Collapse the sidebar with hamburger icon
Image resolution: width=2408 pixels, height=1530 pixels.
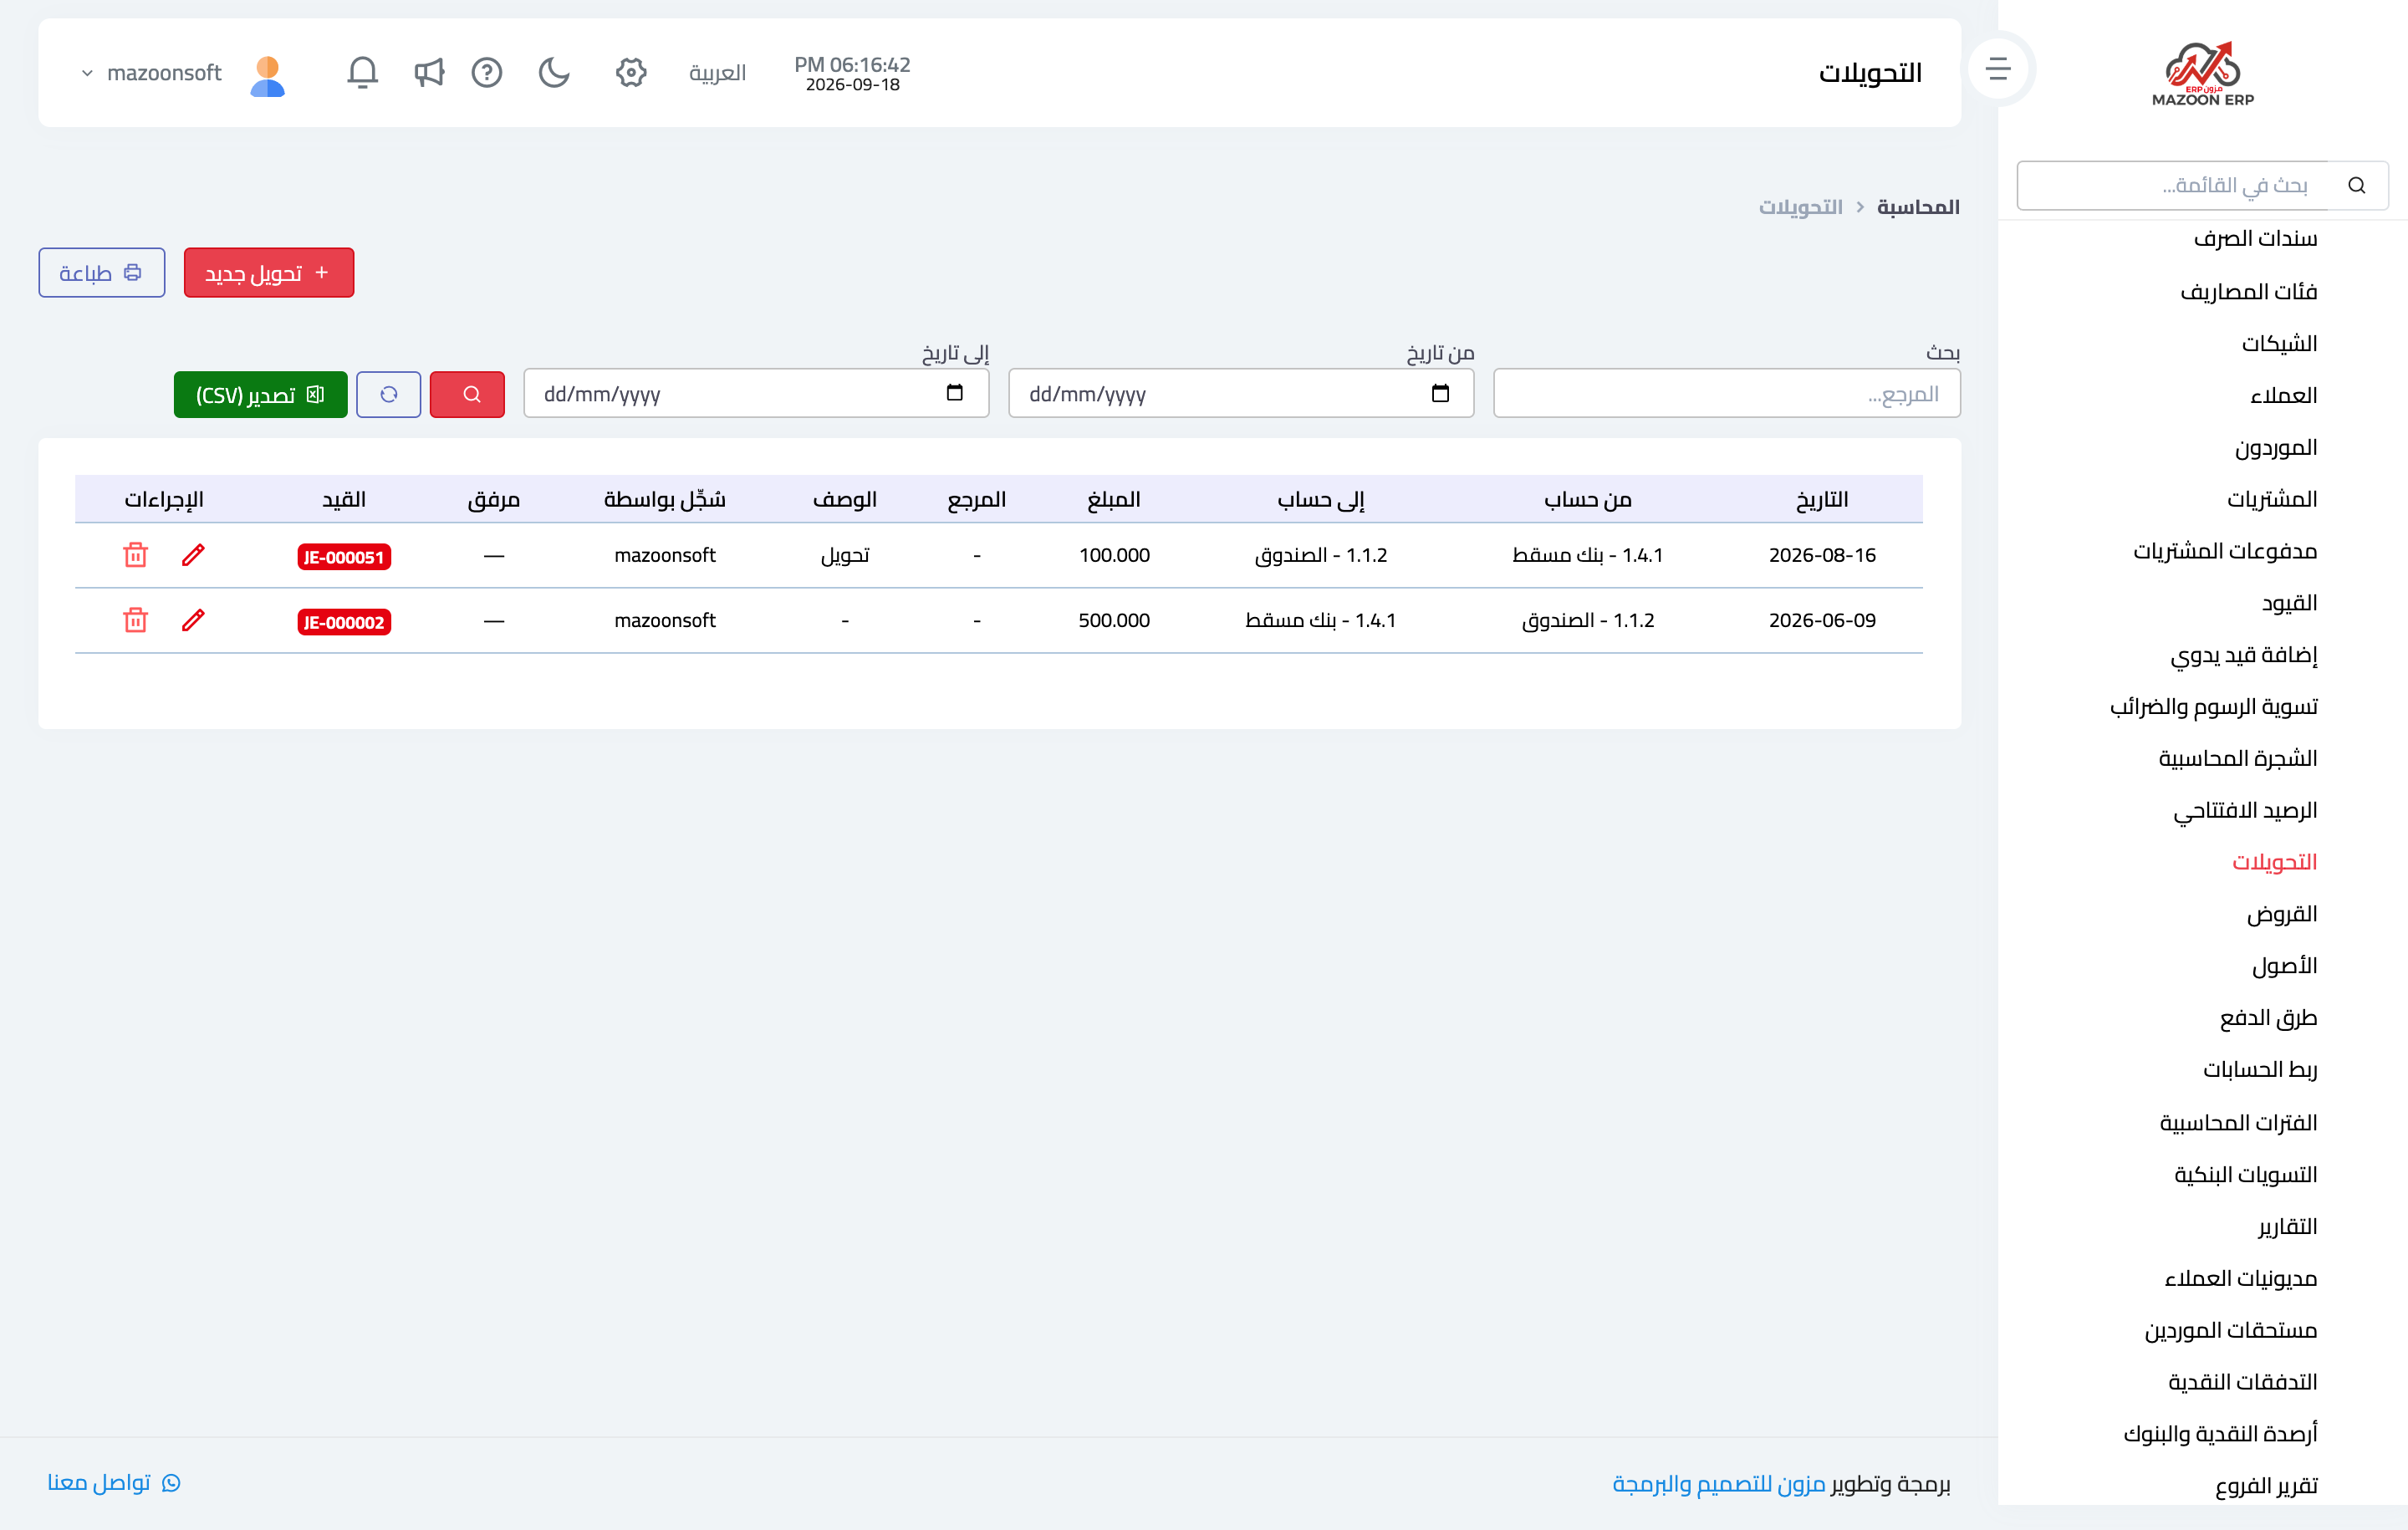[1998, 69]
